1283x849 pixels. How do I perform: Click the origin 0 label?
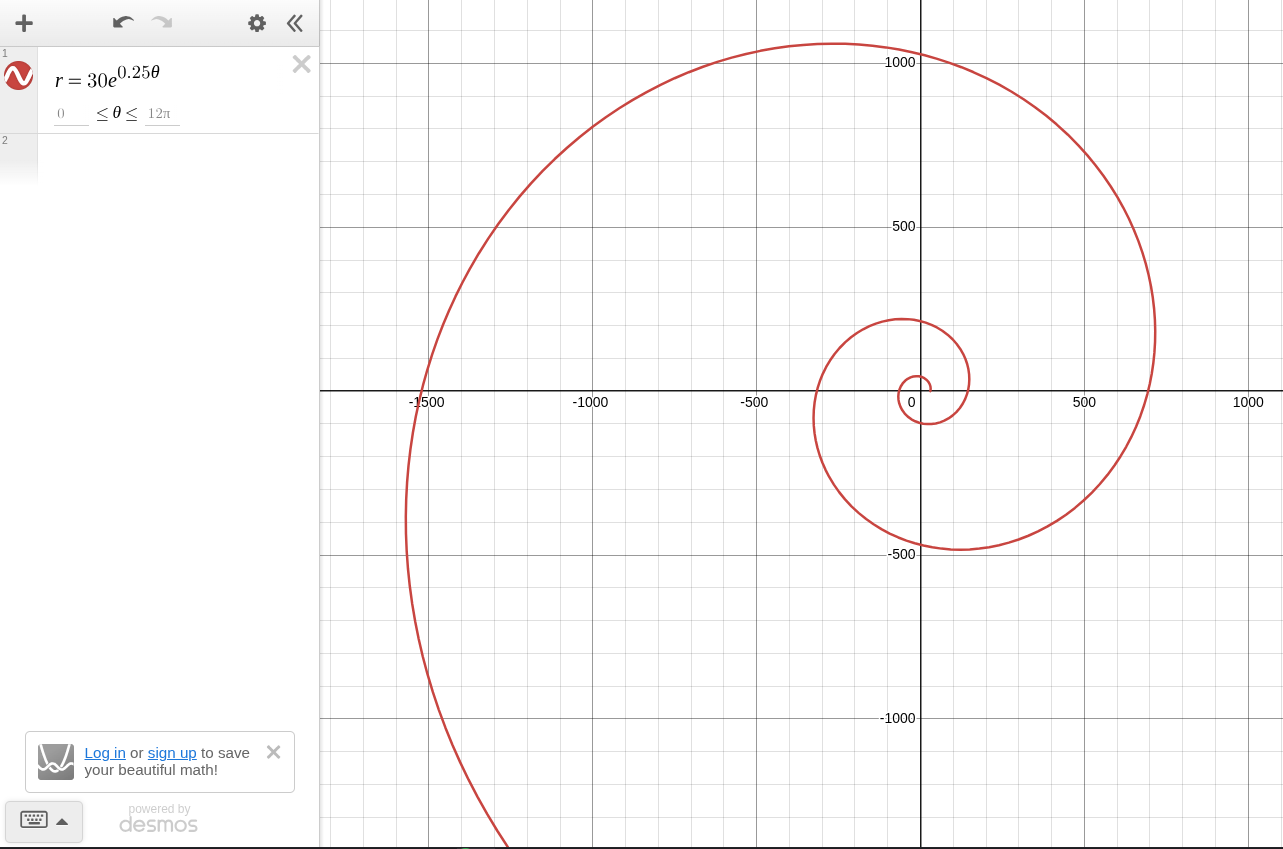[911, 402]
